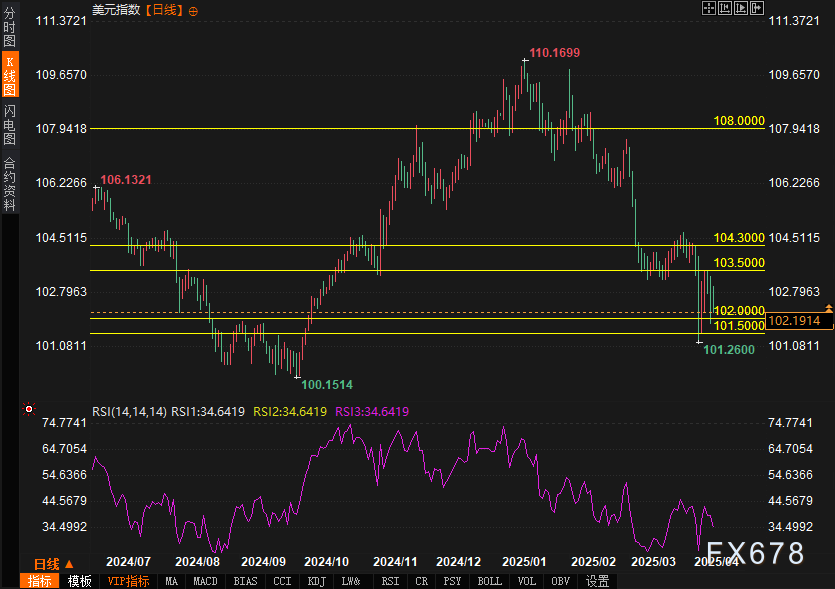
Task: Switch to 分时图 view in left sidebar
Action: tap(9, 28)
